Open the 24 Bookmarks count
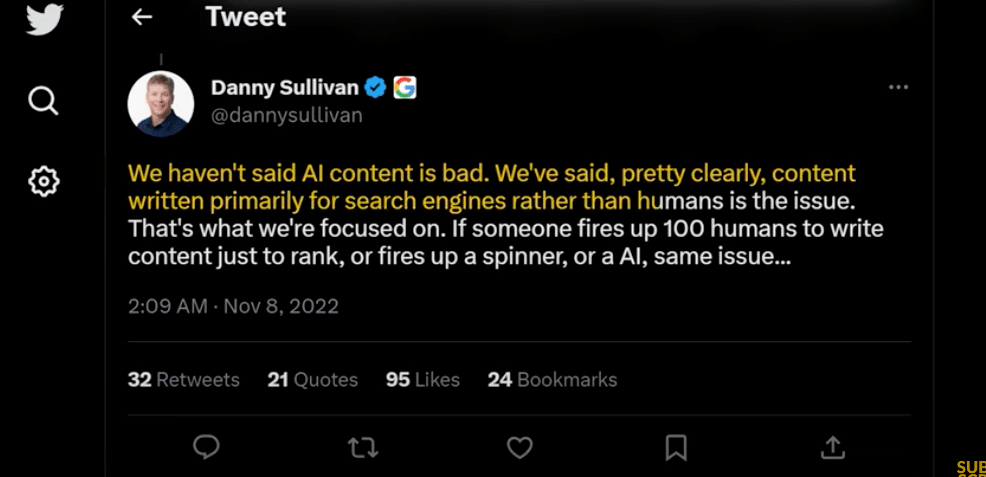The height and width of the screenshot is (477, 986). pos(552,380)
